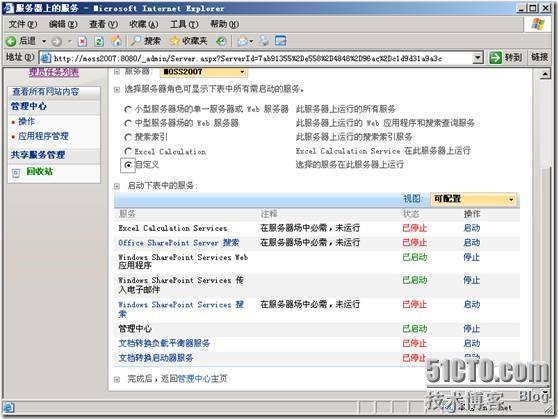Open the 工具(T) menu
558x419 pixels.
tap(184, 24)
